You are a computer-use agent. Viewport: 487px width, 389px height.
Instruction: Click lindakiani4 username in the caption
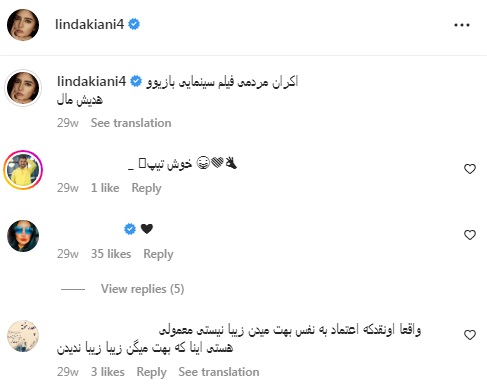(x=91, y=81)
